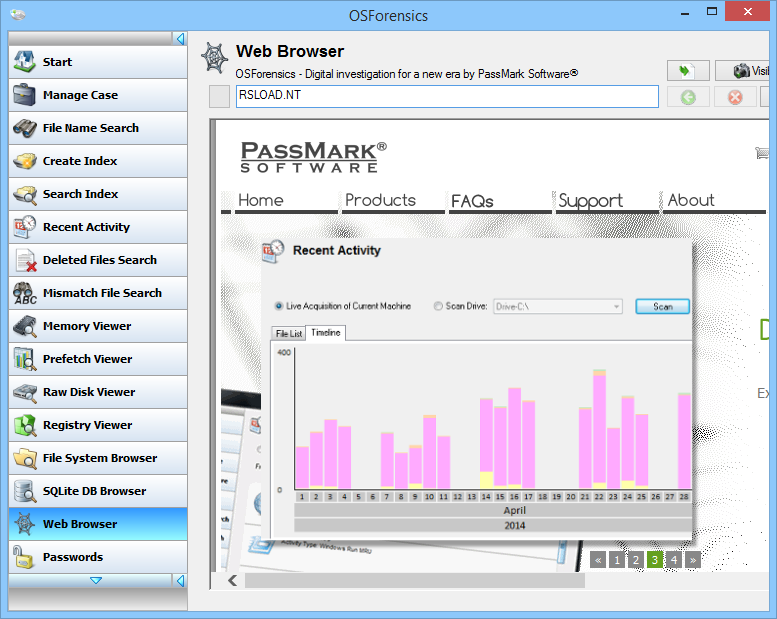Open Support menu on PassMark page
Image resolution: width=777 pixels, height=619 pixels.
pyautogui.click(x=590, y=201)
